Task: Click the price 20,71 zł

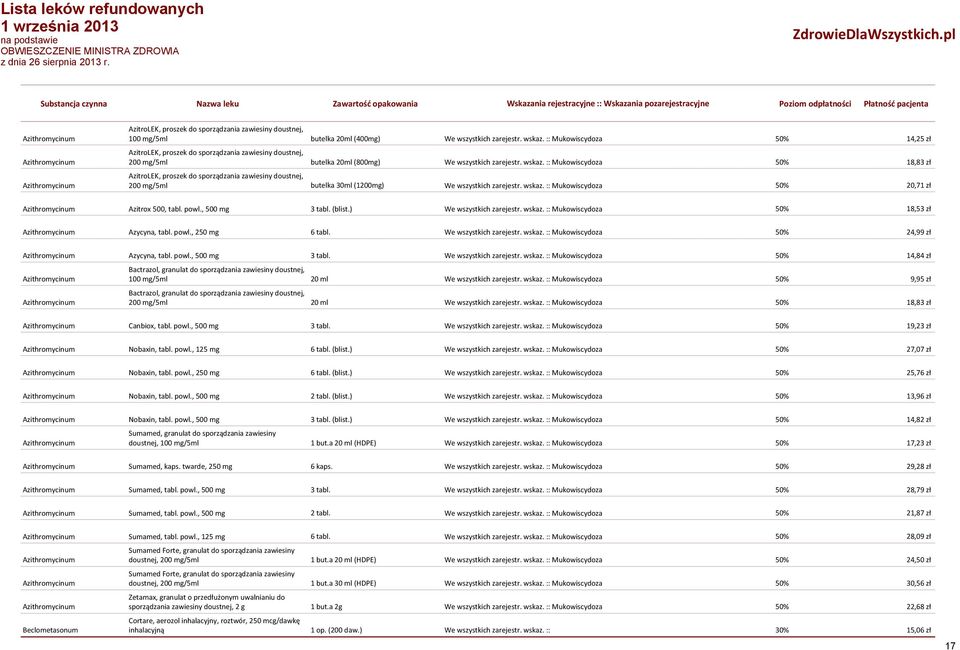Action: (x=918, y=185)
